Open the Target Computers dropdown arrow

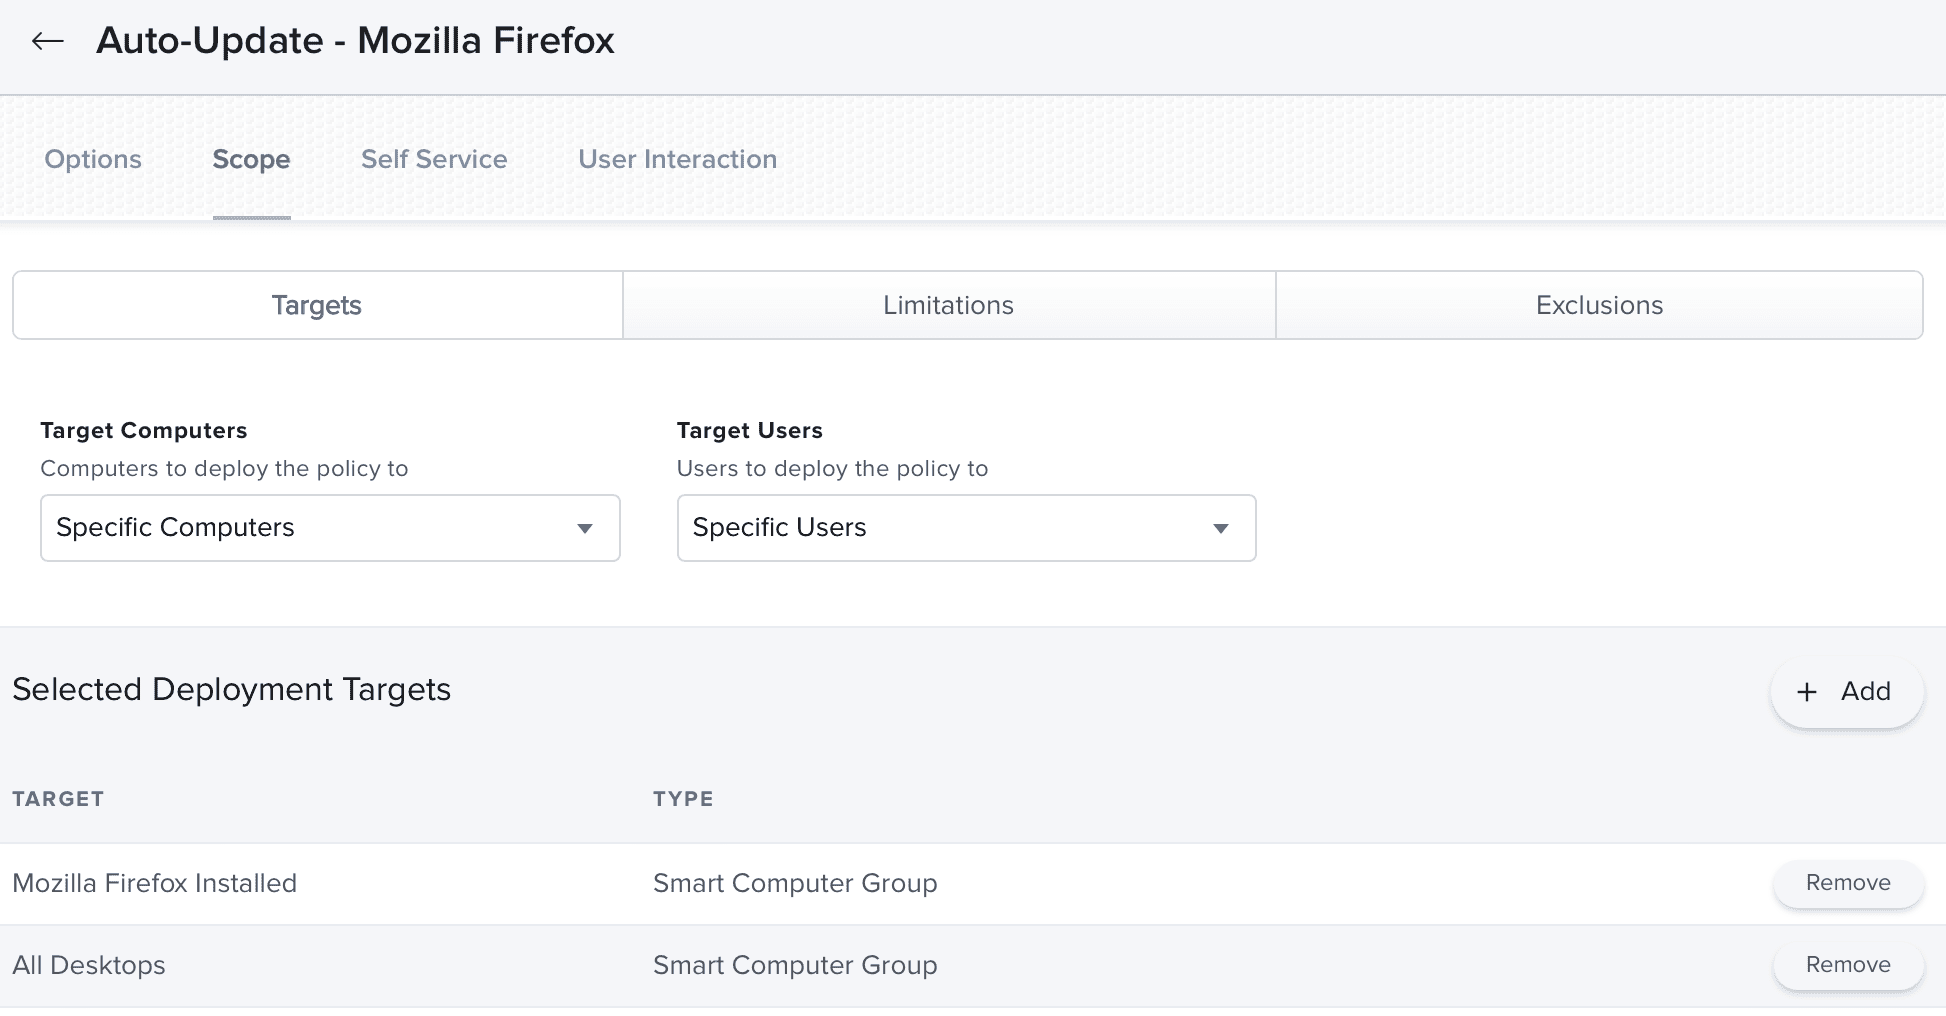click(585, 528)
